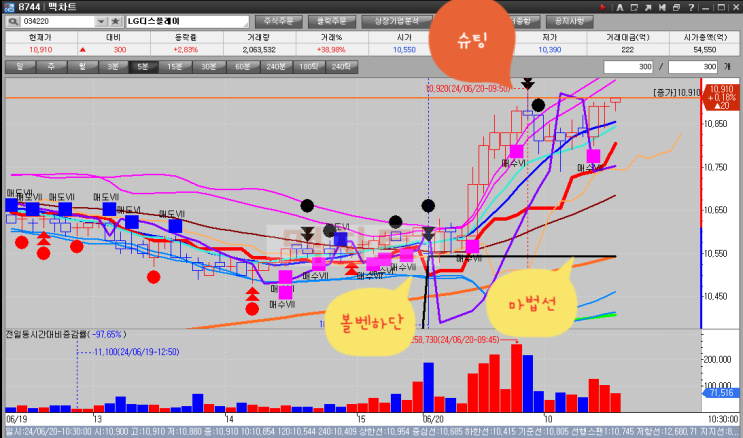The height and width of the screenshot is (438, 743).
Task: Select the 60분 interval tab
Action: [x=243, y=67]
